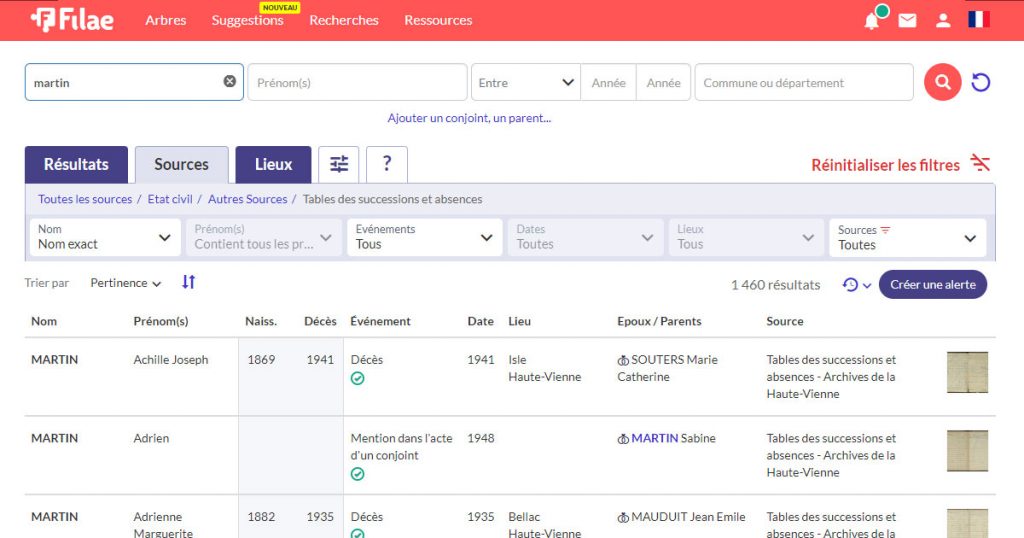Open the Pertinence sort dropdown
The height and width of the screenshot is (538, 1024).
pos(125,283)
